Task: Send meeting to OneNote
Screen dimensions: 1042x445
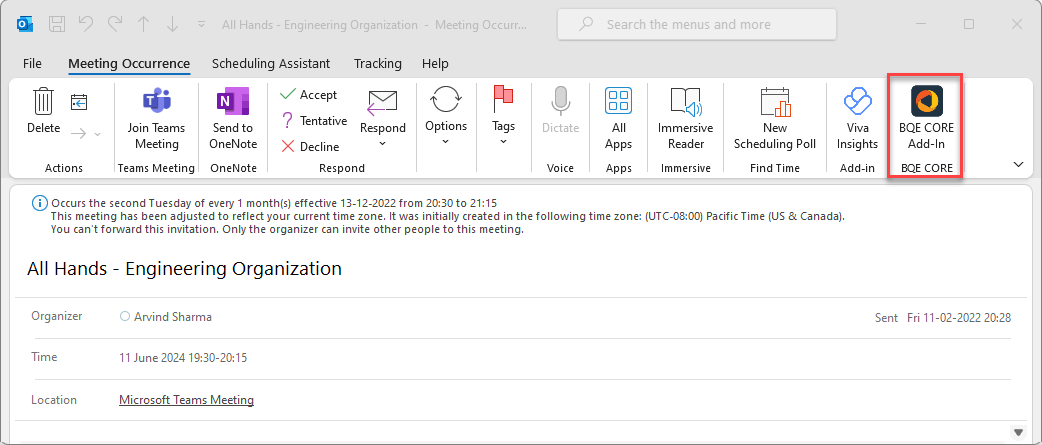Action: tap(233, 120)
